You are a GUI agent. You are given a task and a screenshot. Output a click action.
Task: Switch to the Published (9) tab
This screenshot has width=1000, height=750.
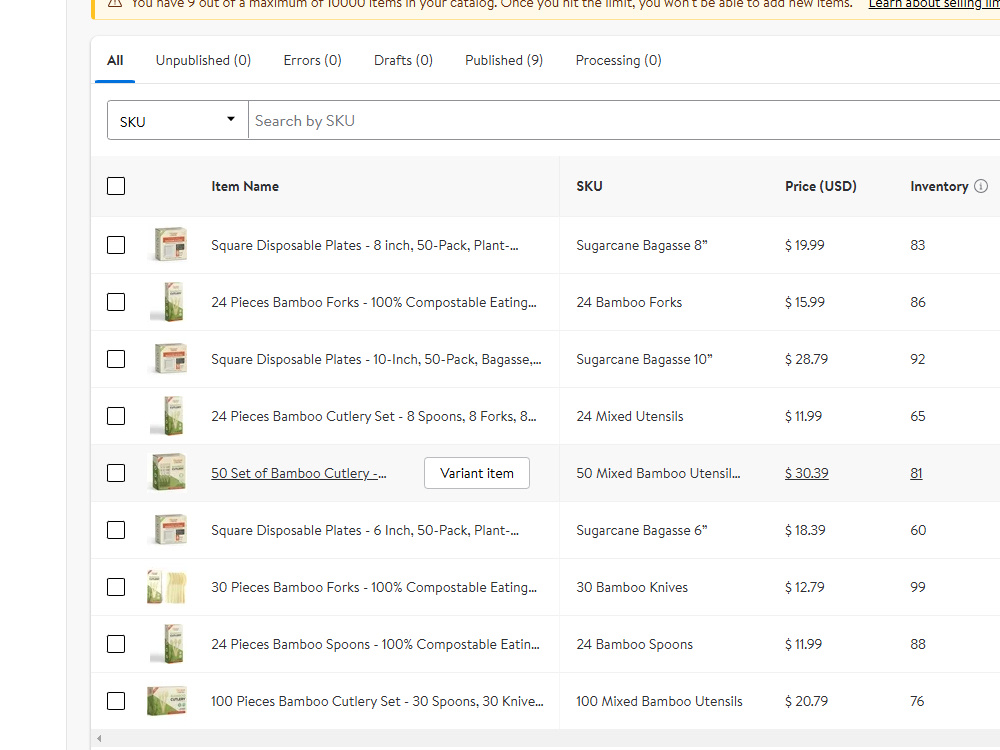pyautogui.click(x=504, y=61)
